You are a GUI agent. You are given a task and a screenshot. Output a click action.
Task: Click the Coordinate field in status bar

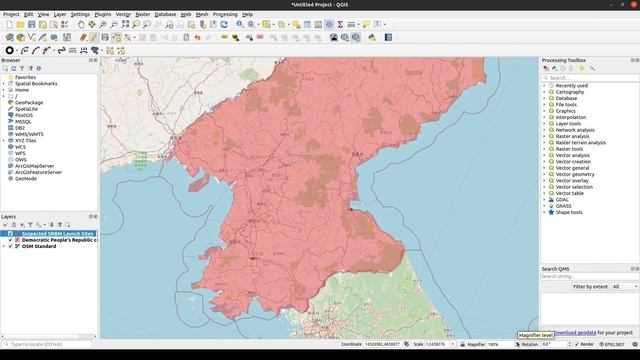pyautogui.click(x=382, y=344)
